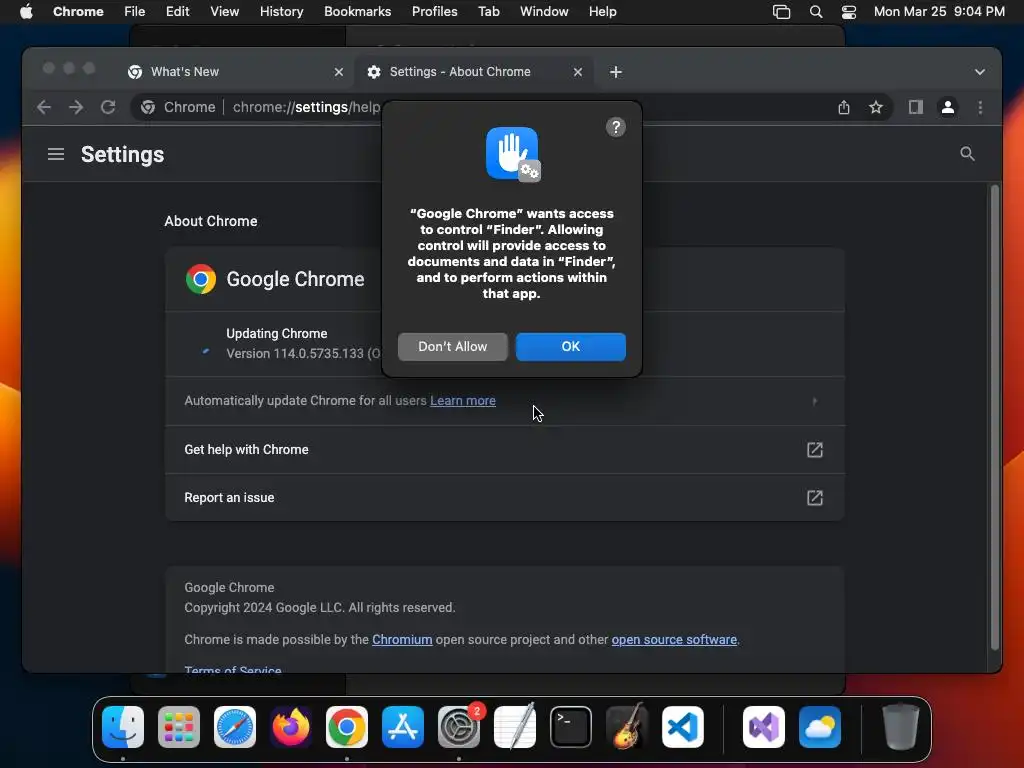Open the cloud weather app in Dock
Image resolution: width=1024 pixels, height=768 pixels.
[x=820, y=727]
